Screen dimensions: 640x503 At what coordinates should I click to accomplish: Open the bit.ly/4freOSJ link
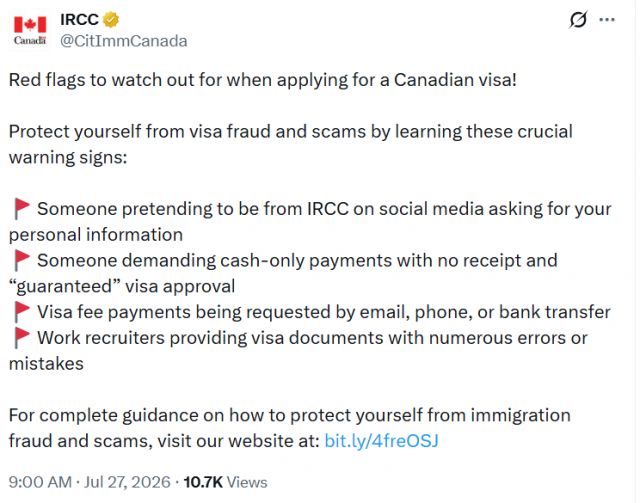click(x=381, y=441)
